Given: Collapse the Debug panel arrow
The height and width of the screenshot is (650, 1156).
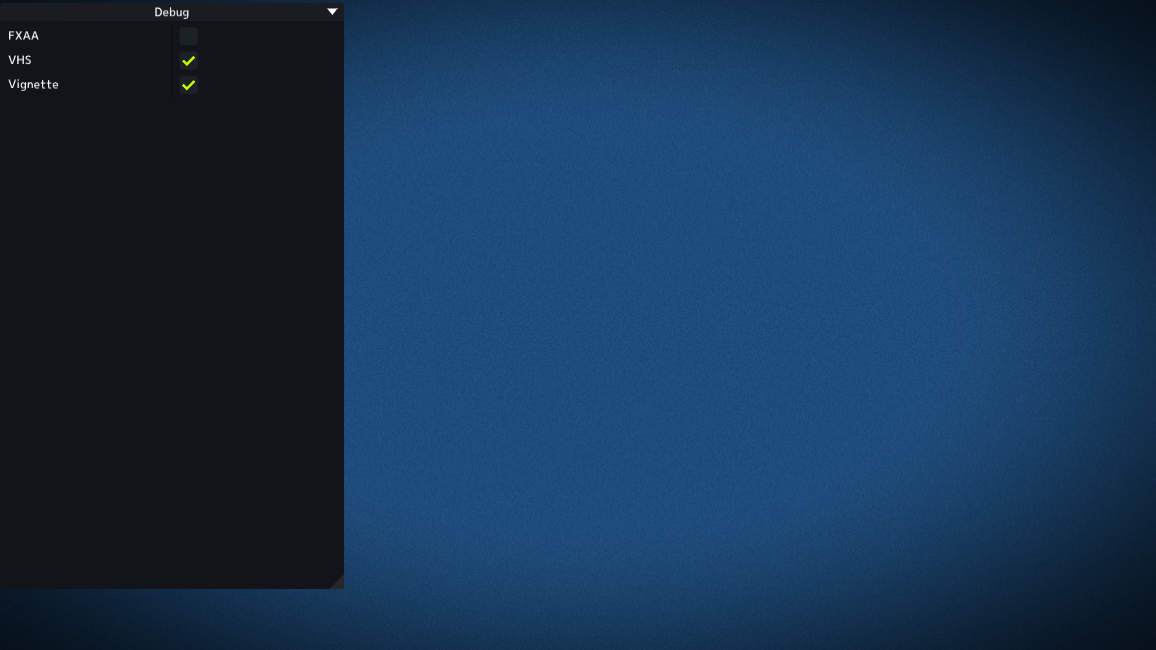Looking at the screenshot, I should tap(332, 12).
